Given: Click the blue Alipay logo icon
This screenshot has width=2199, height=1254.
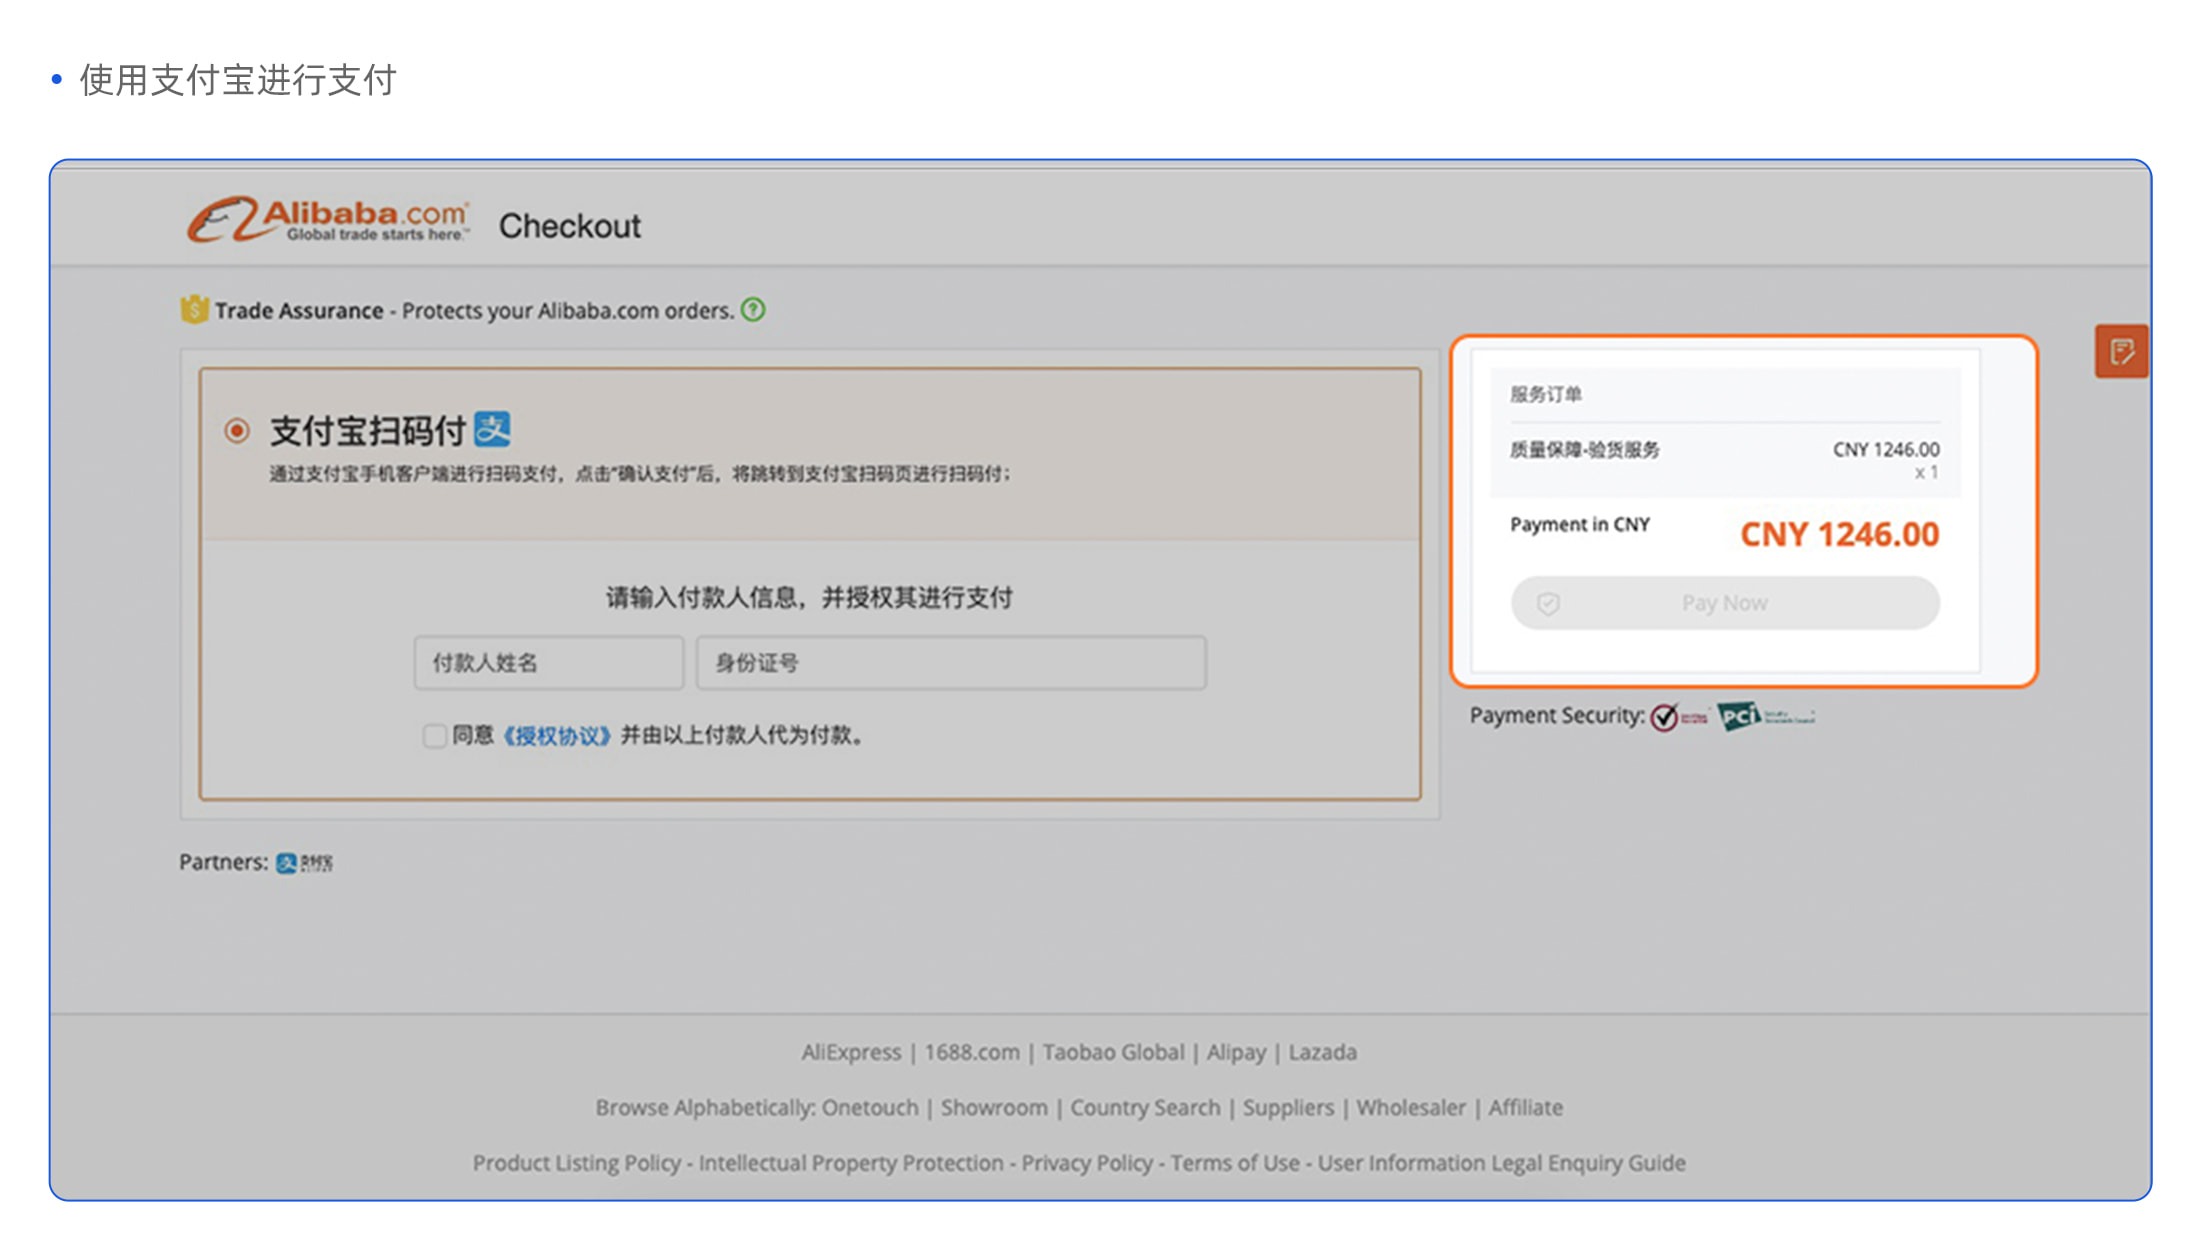Looking at the screenshot, I should click(492, 430).
